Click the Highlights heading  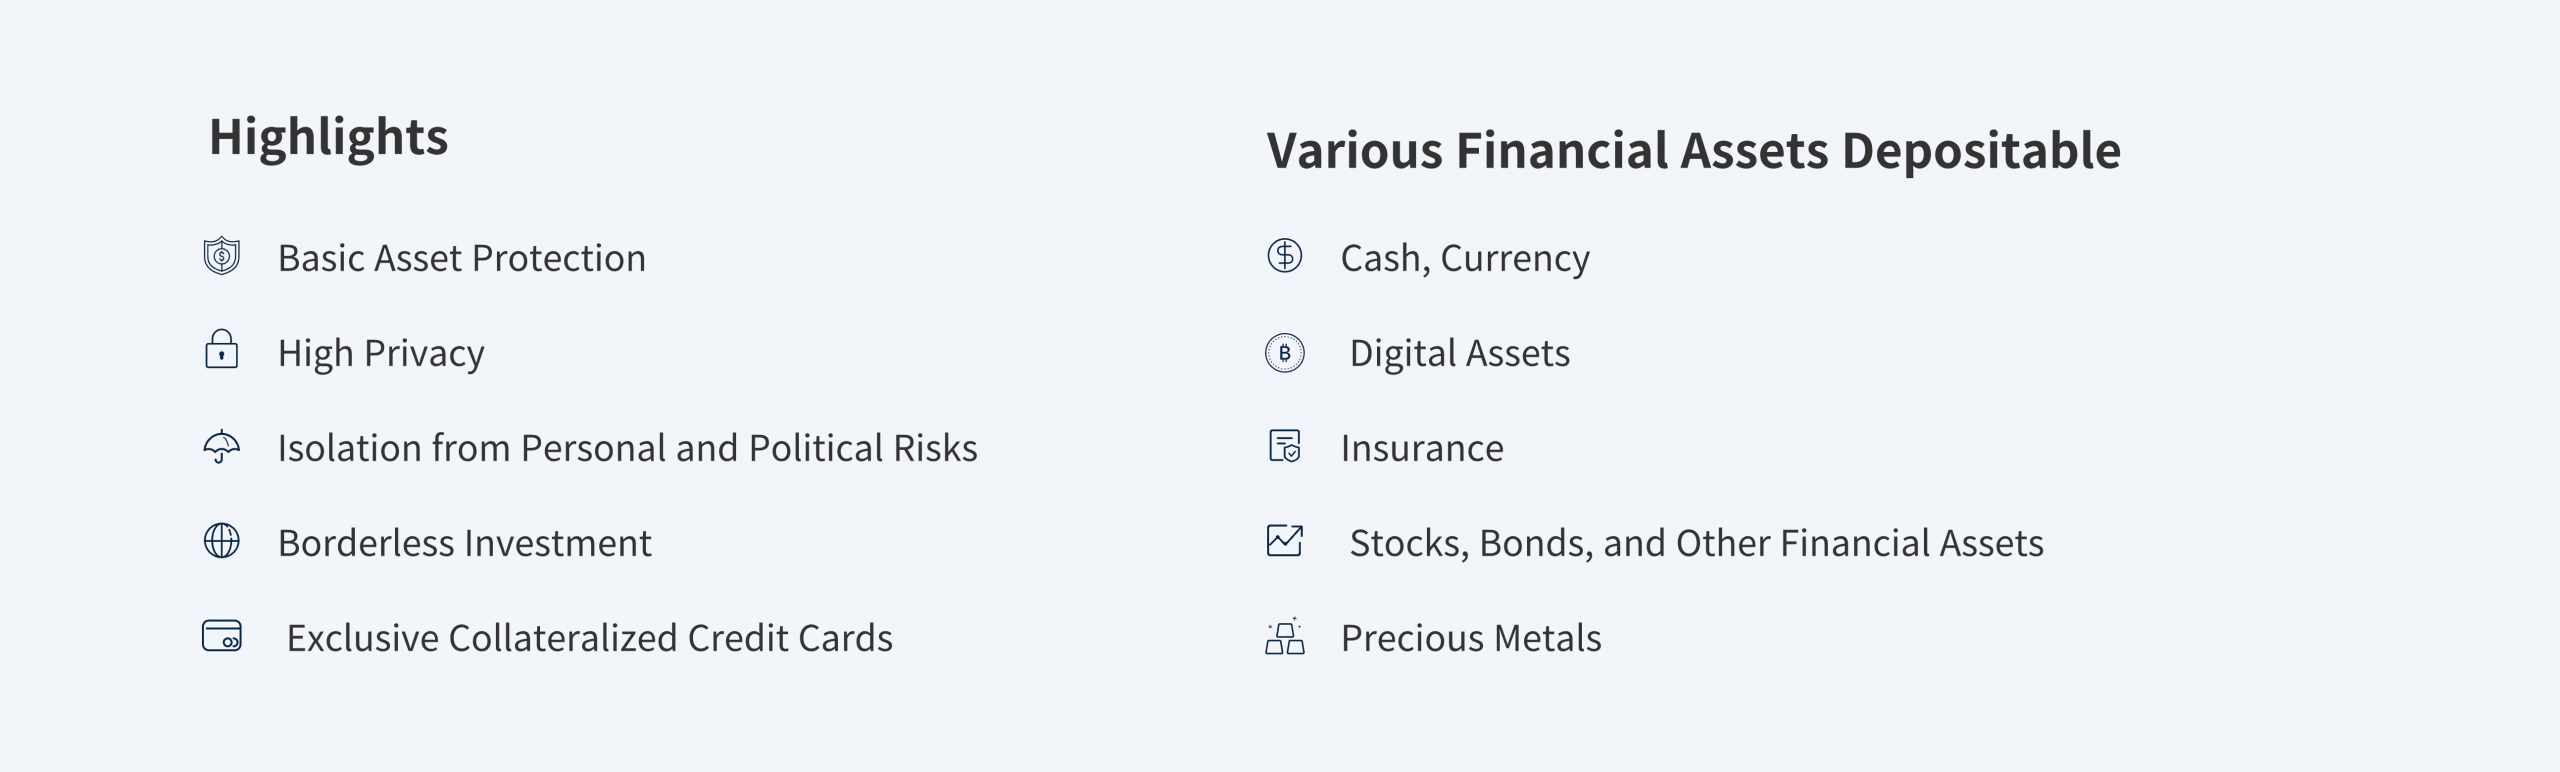pos(328,138)
